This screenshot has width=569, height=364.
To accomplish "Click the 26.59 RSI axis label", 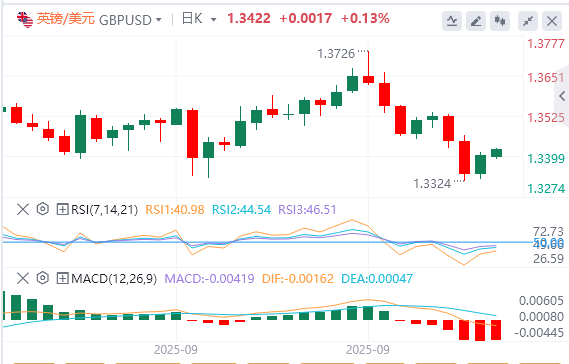I will 548,259.
